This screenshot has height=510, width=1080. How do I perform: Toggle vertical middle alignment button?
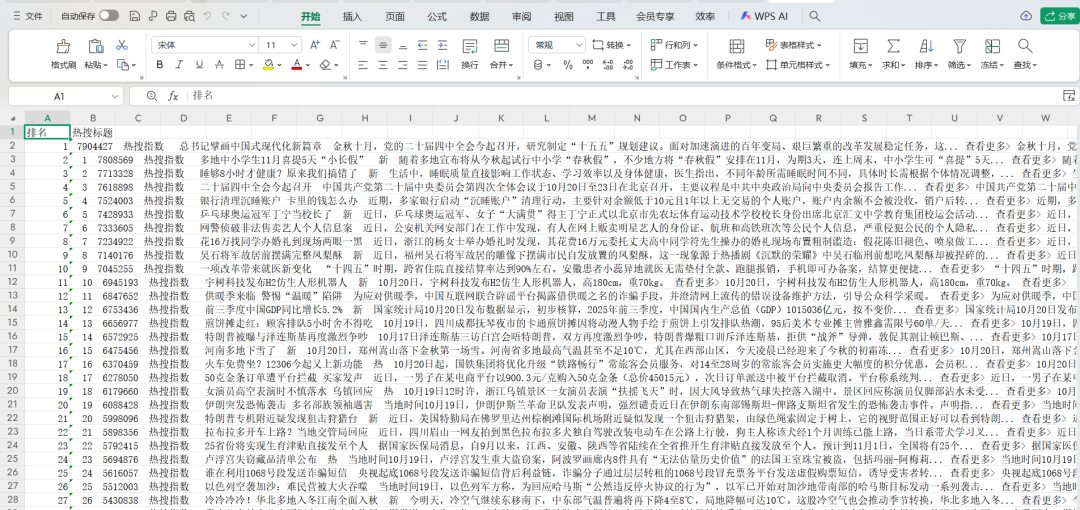[384, 45]
